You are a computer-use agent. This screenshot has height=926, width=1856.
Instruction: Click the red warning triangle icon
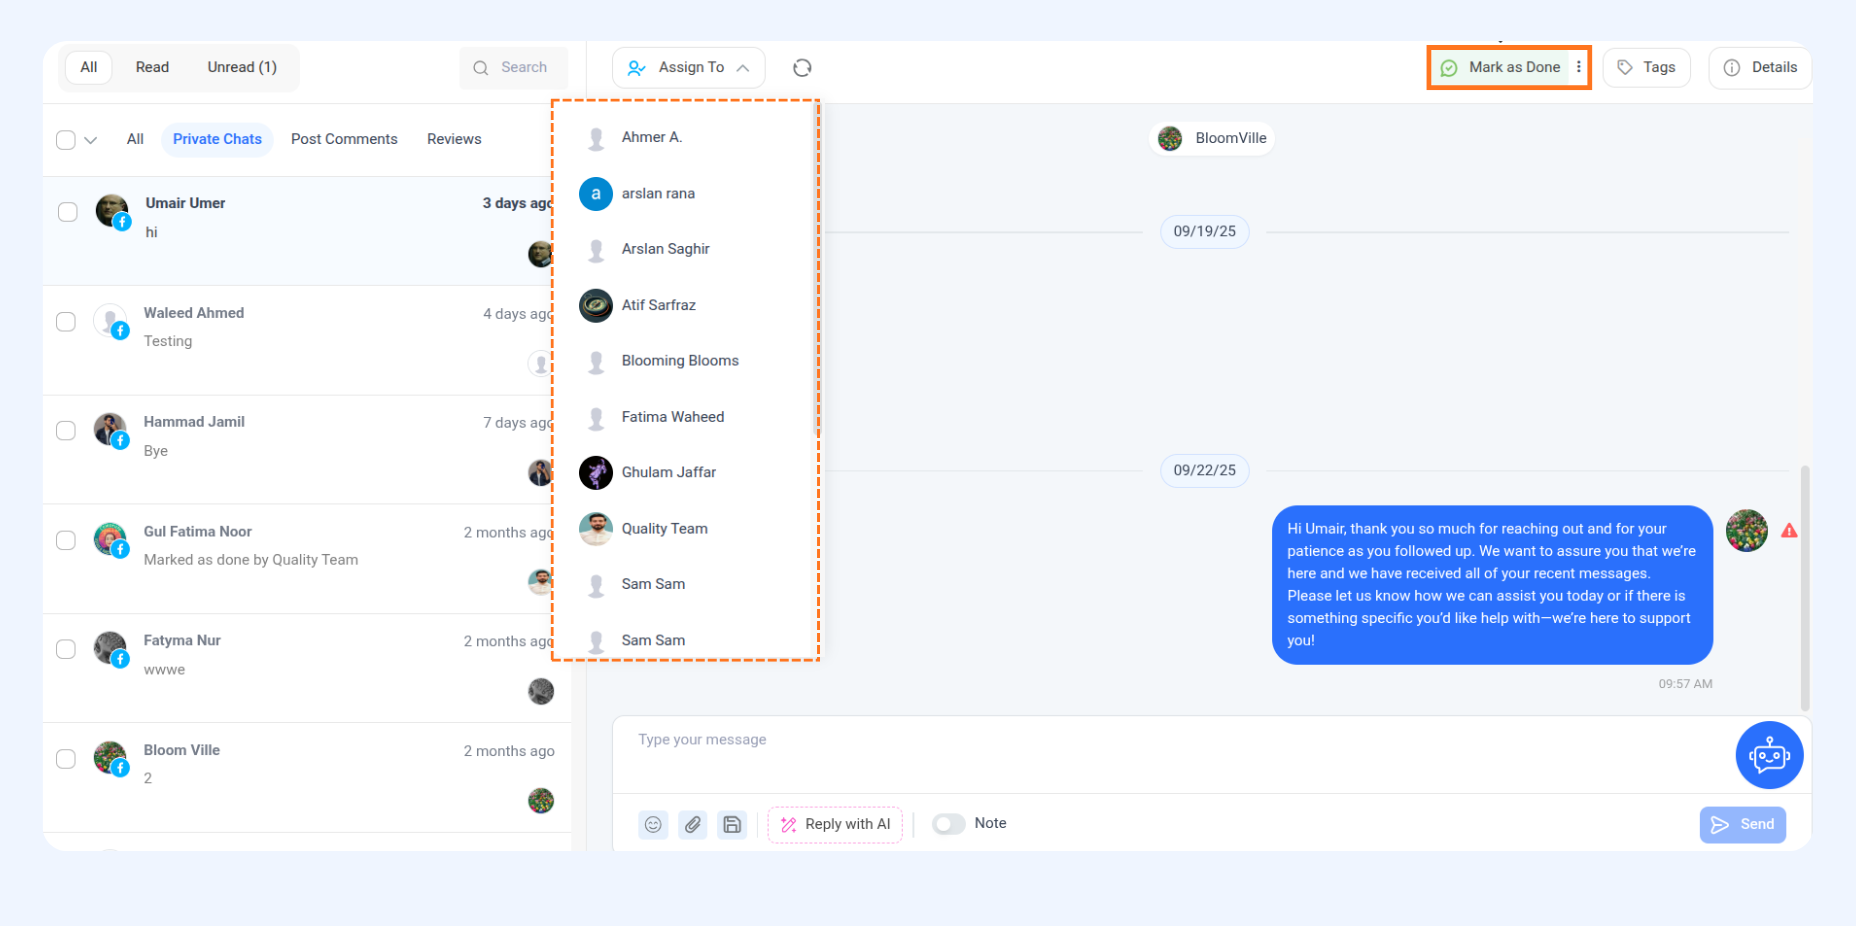1789,531
